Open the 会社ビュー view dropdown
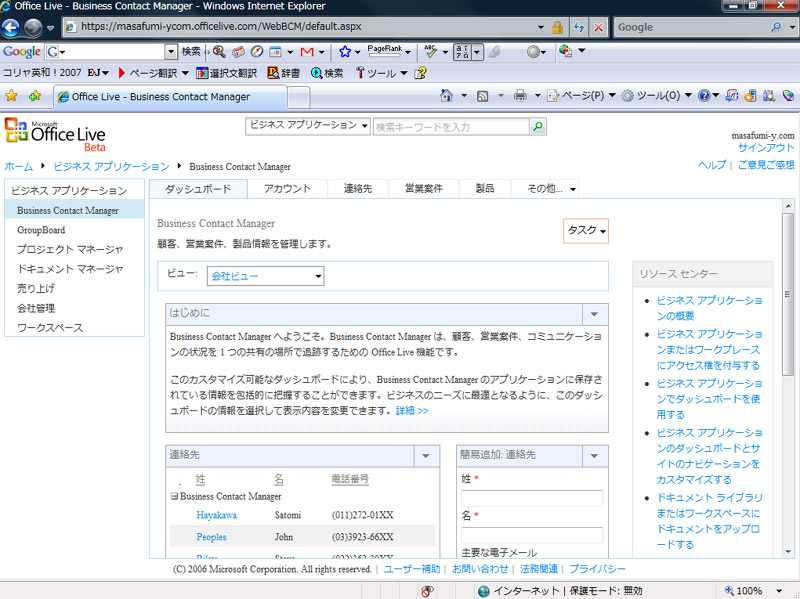The height and width of the screenshot is (599, 800). [x=265, y=276]
